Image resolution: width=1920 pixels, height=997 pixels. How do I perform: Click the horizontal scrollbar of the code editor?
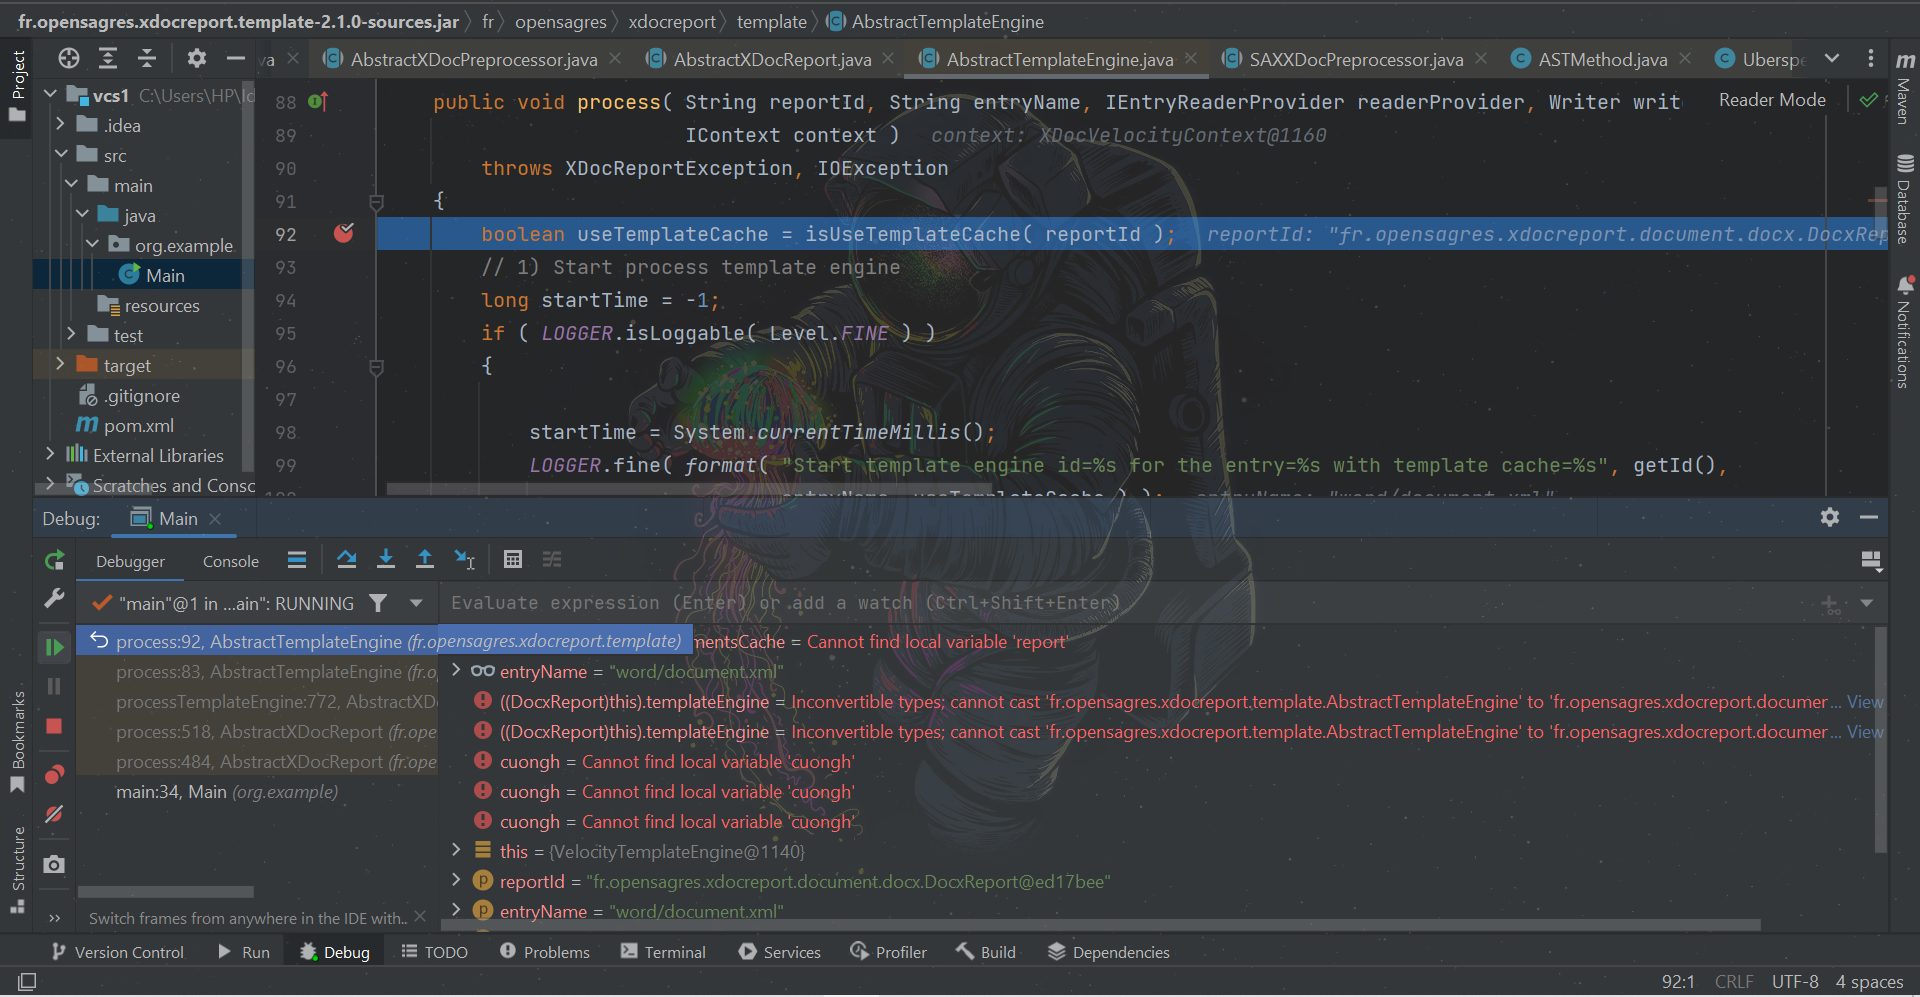point(690,489)
